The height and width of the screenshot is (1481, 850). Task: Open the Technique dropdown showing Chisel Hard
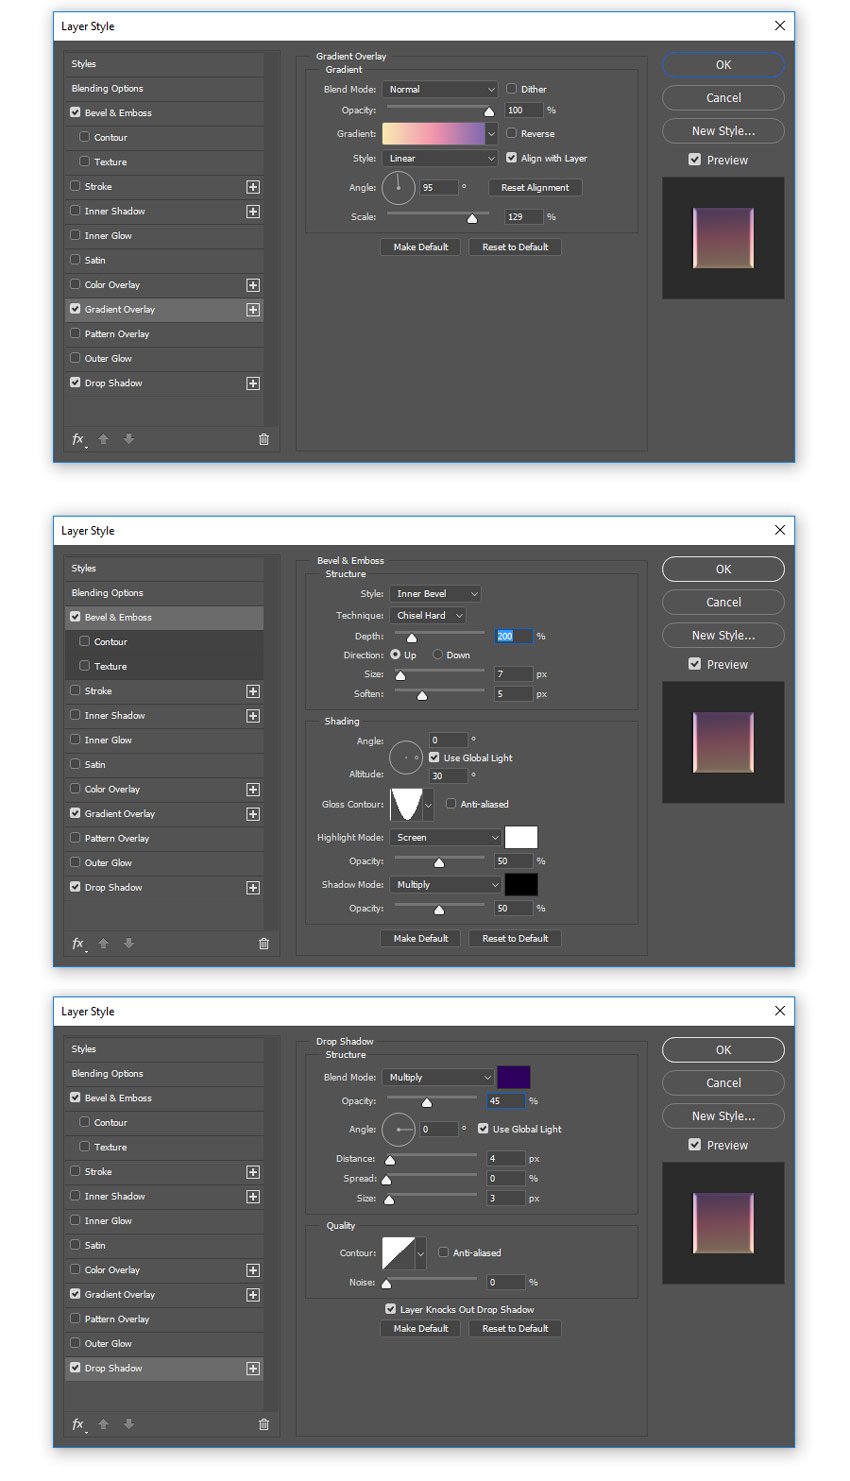click(428, 615)
